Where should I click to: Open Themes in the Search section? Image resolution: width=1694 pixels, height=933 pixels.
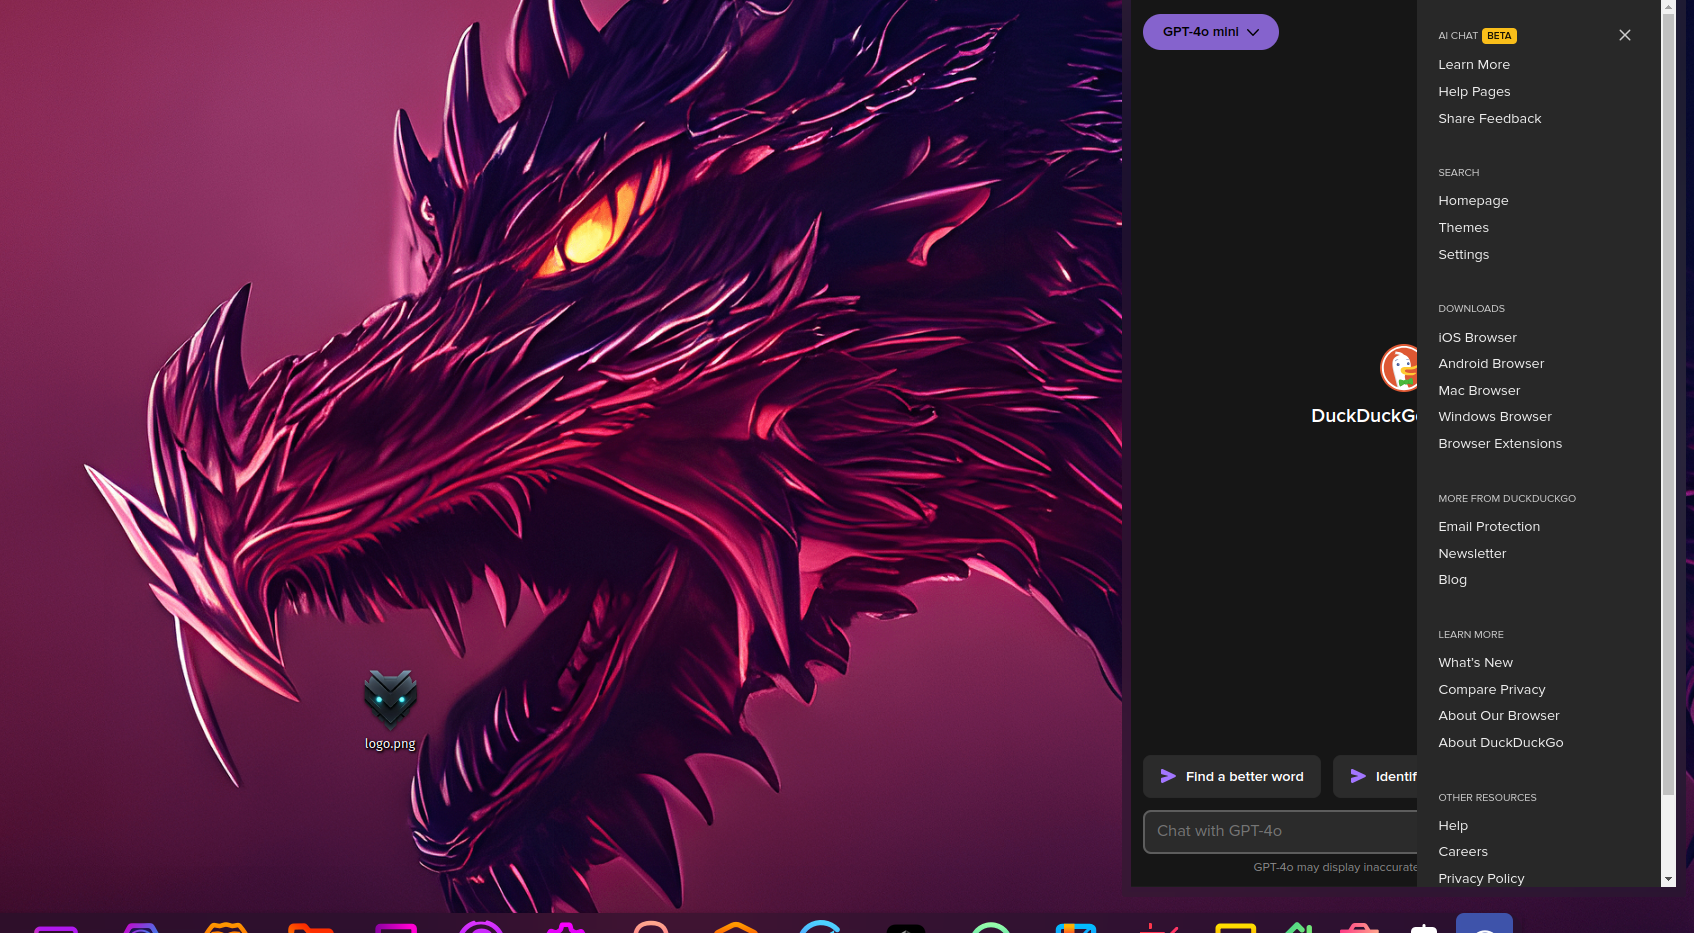[1463, 228]
